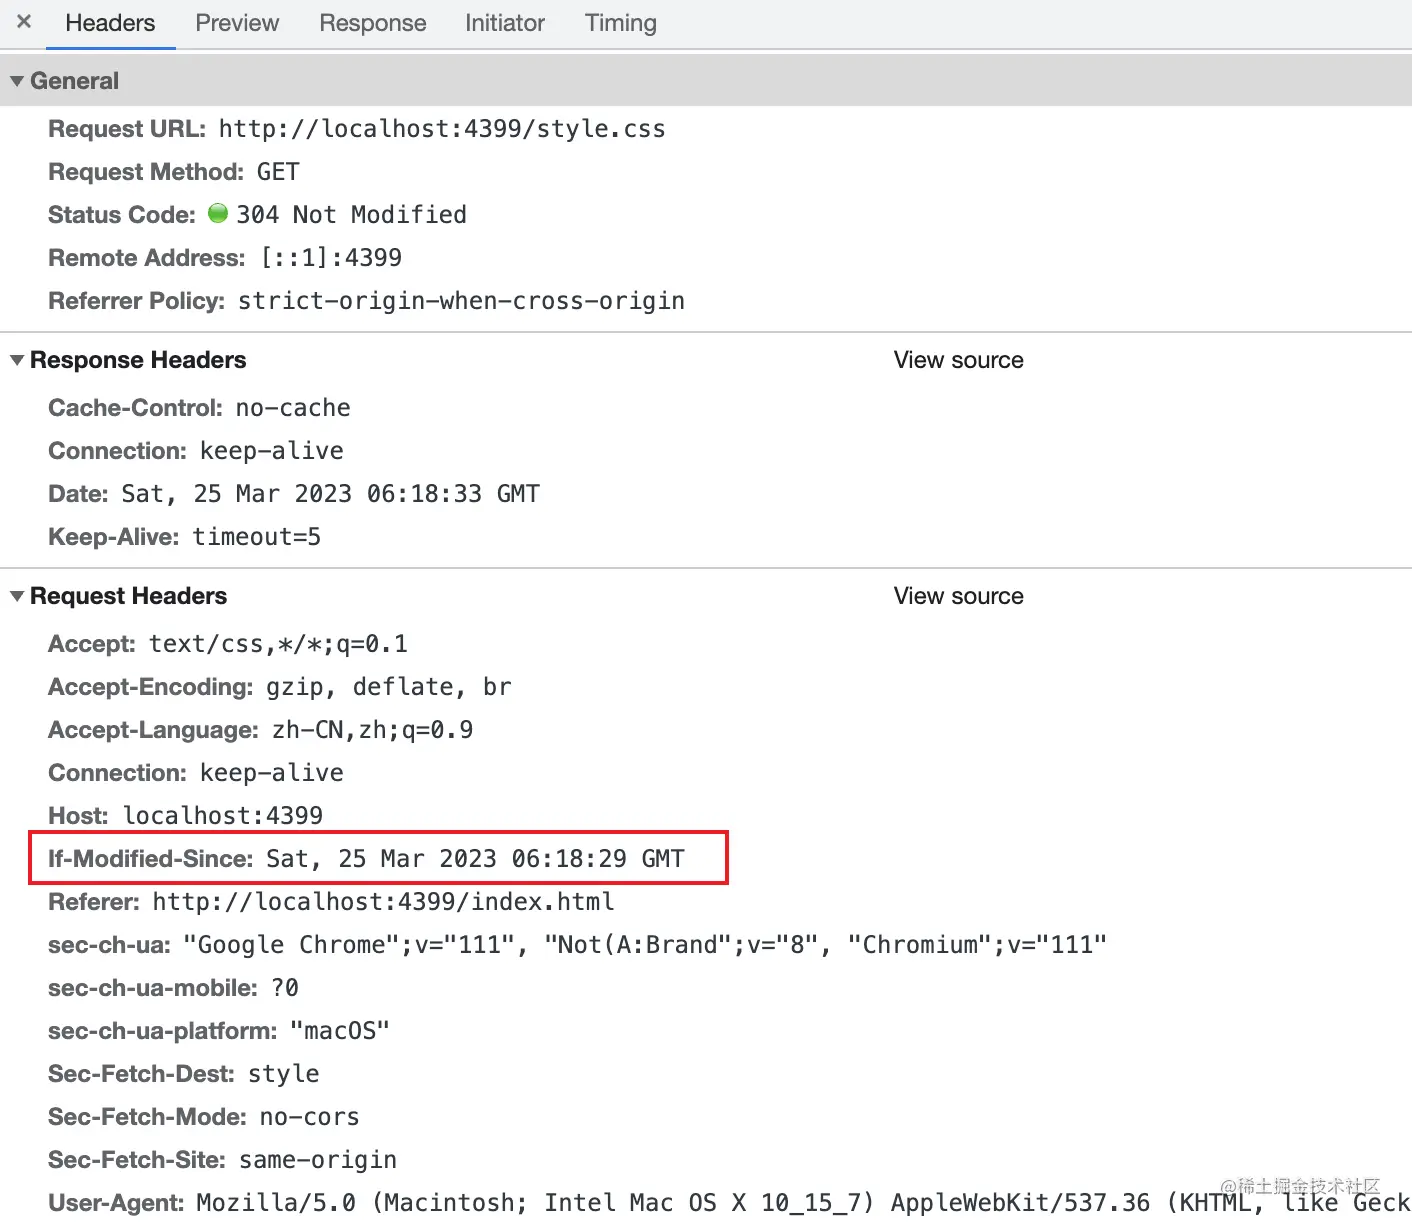
Task: Click the Request Method value GET
Action: pyautogui.click(x=278, y=172)
